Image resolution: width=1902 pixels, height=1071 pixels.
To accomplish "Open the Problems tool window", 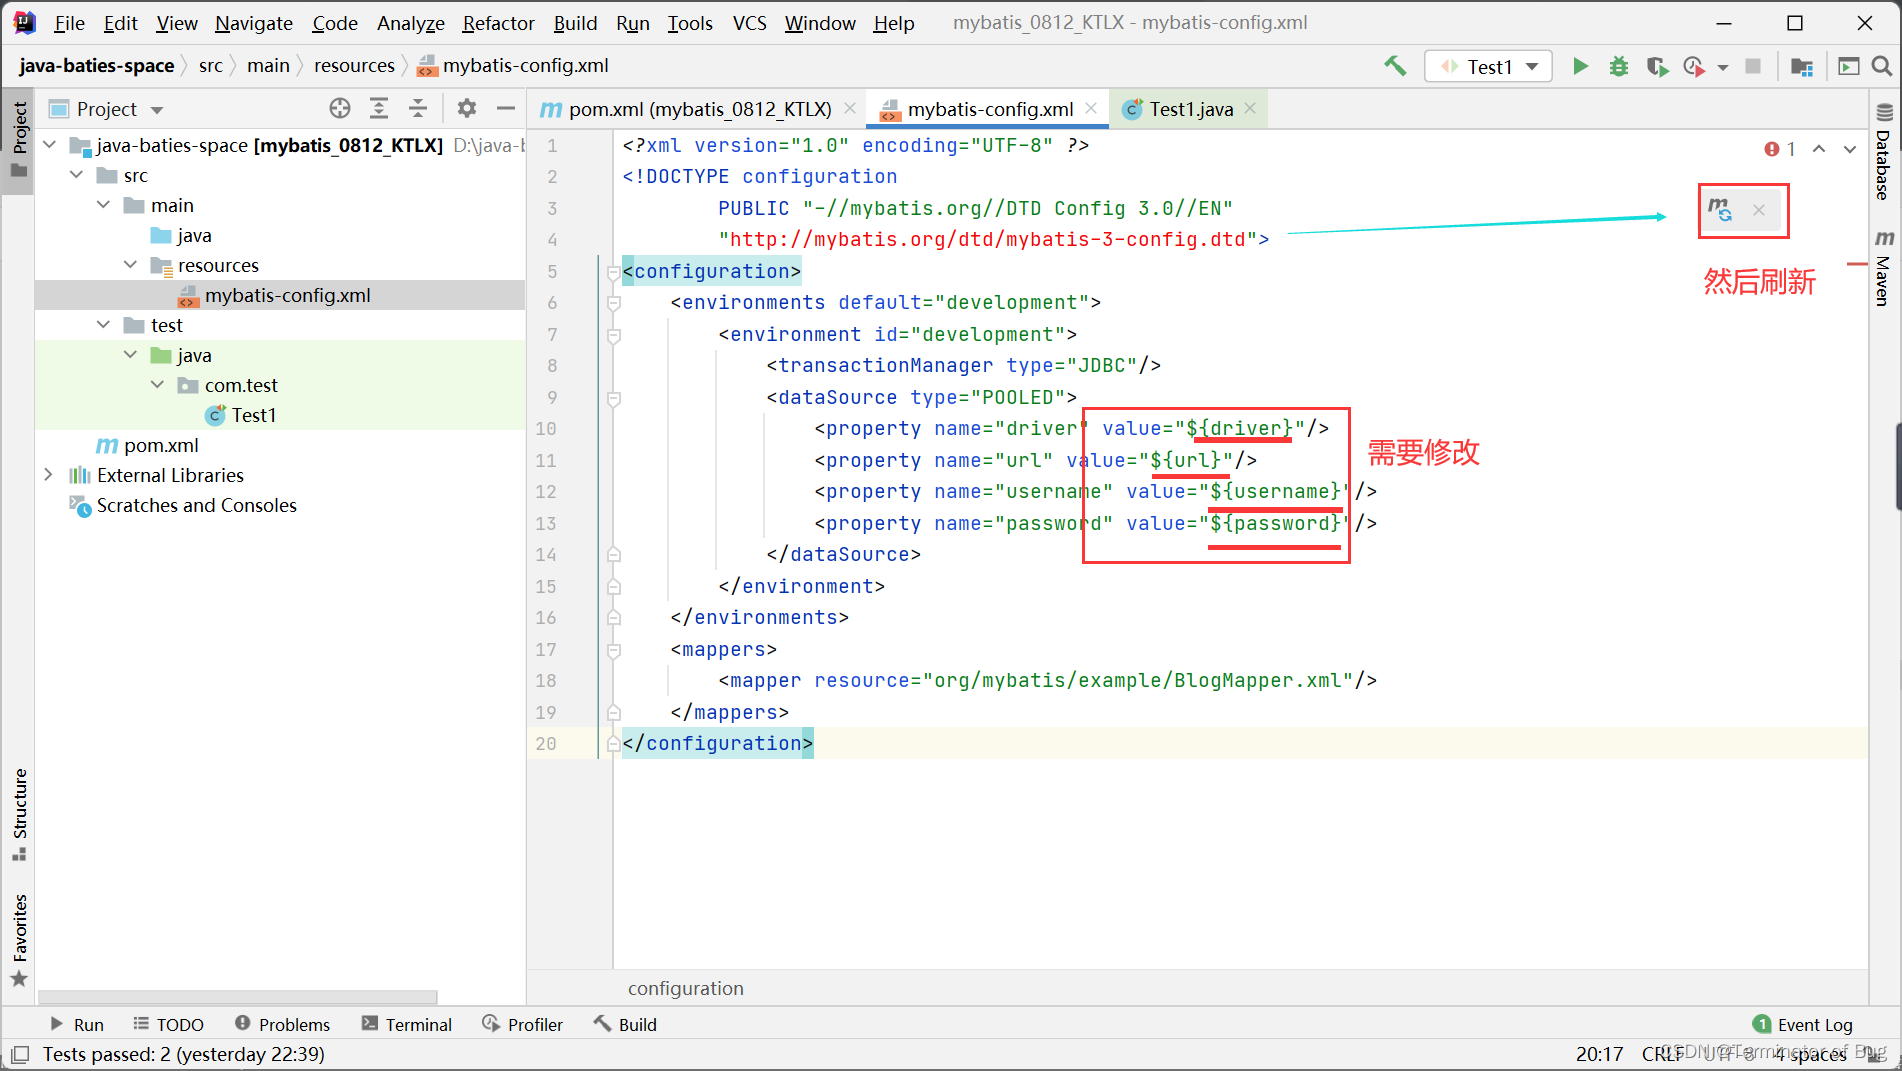I will pos(282,1024).
